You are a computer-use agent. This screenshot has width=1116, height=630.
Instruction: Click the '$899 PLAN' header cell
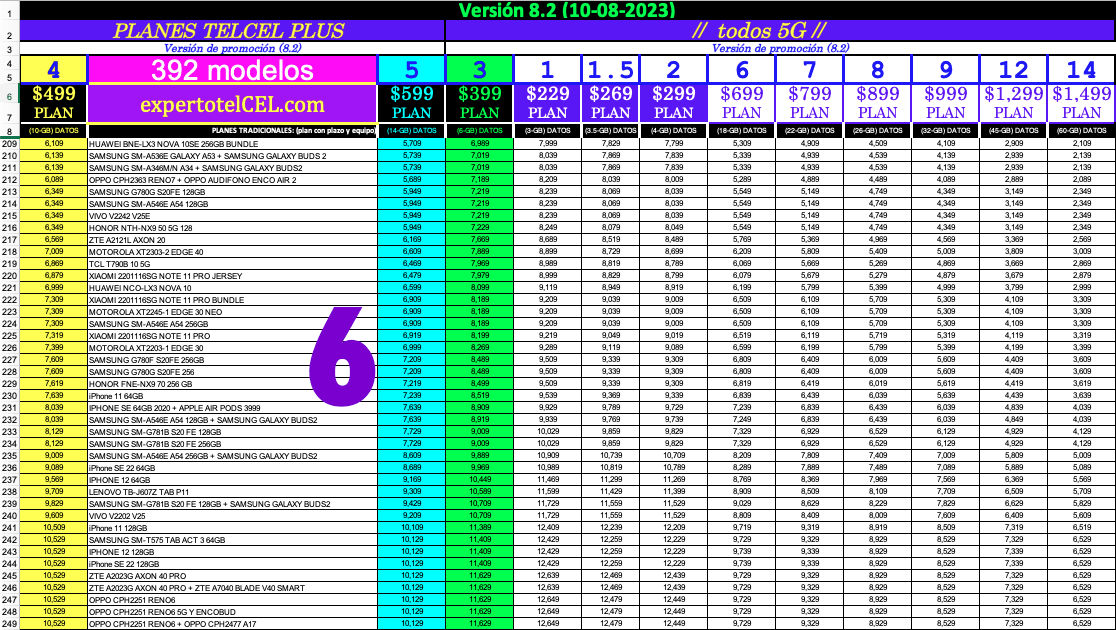tap(878, 104)
